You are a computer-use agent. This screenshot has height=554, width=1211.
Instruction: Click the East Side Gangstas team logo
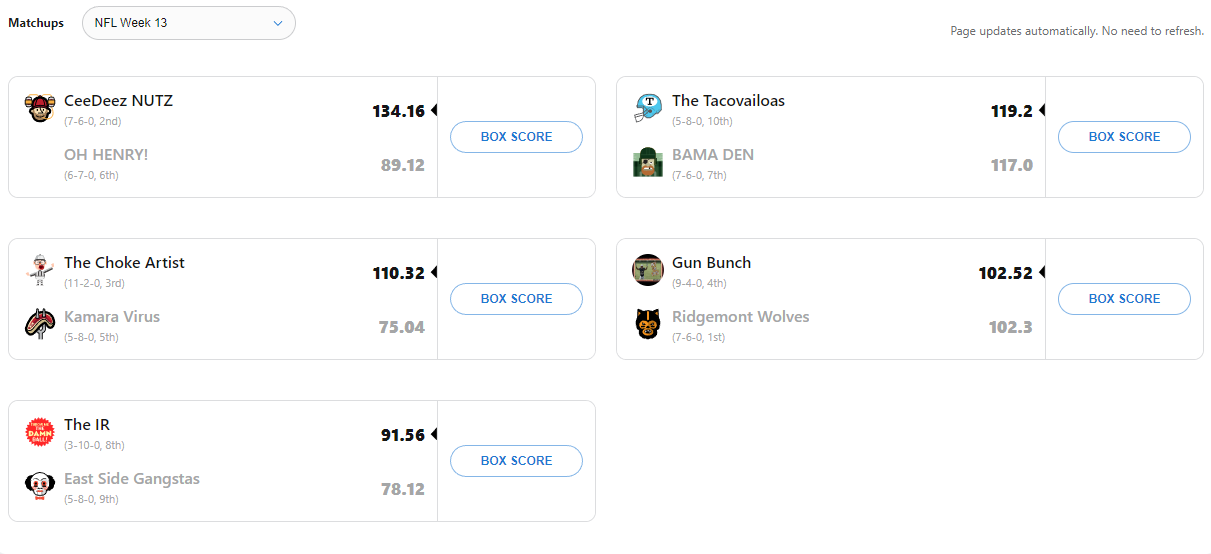click(40, 486)
